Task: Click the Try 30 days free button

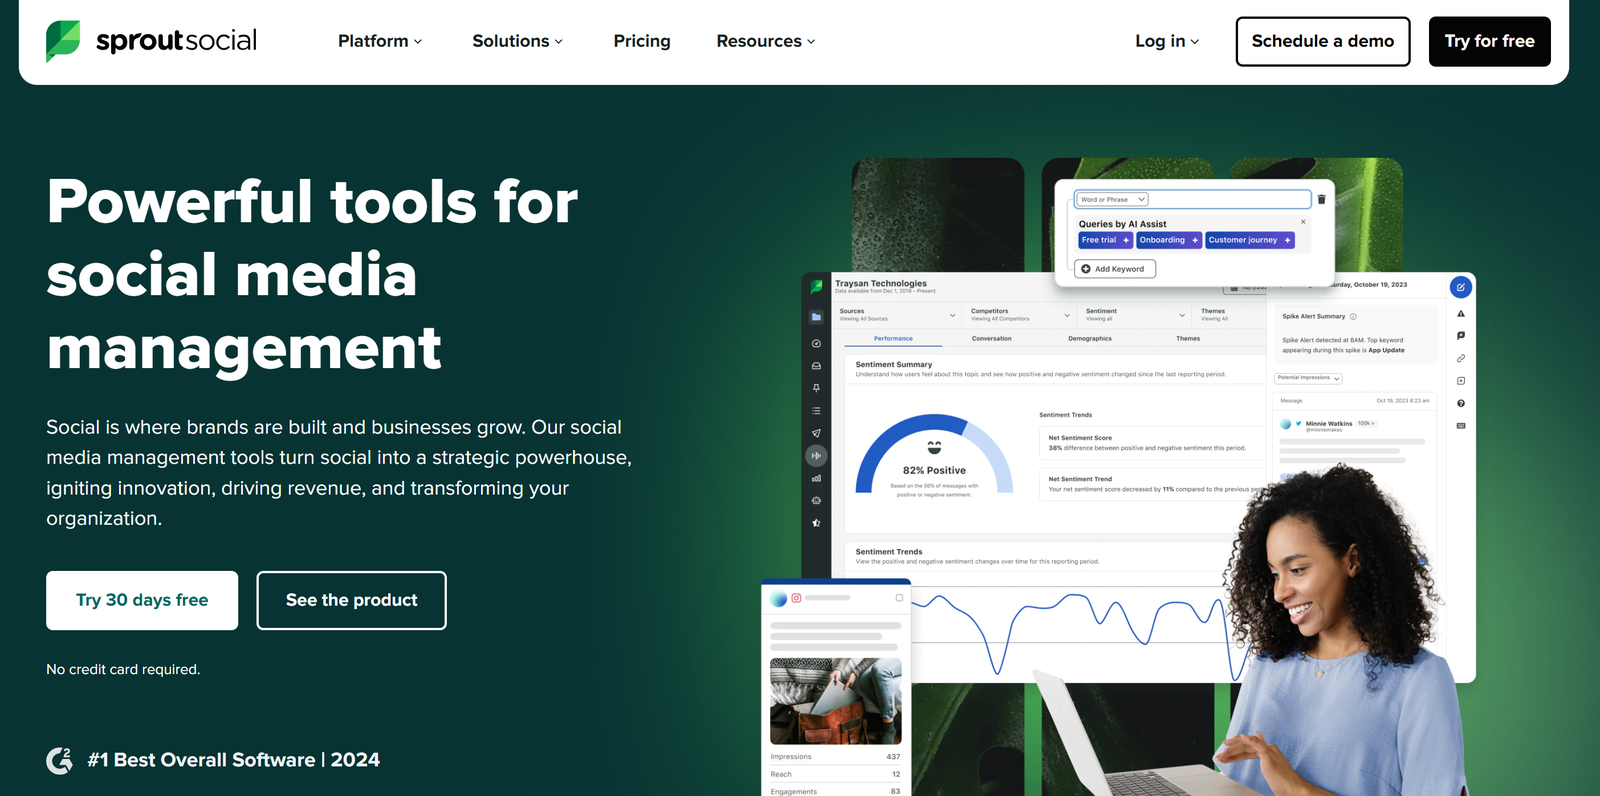Action: pyautogui.click(x=142, y=600)
